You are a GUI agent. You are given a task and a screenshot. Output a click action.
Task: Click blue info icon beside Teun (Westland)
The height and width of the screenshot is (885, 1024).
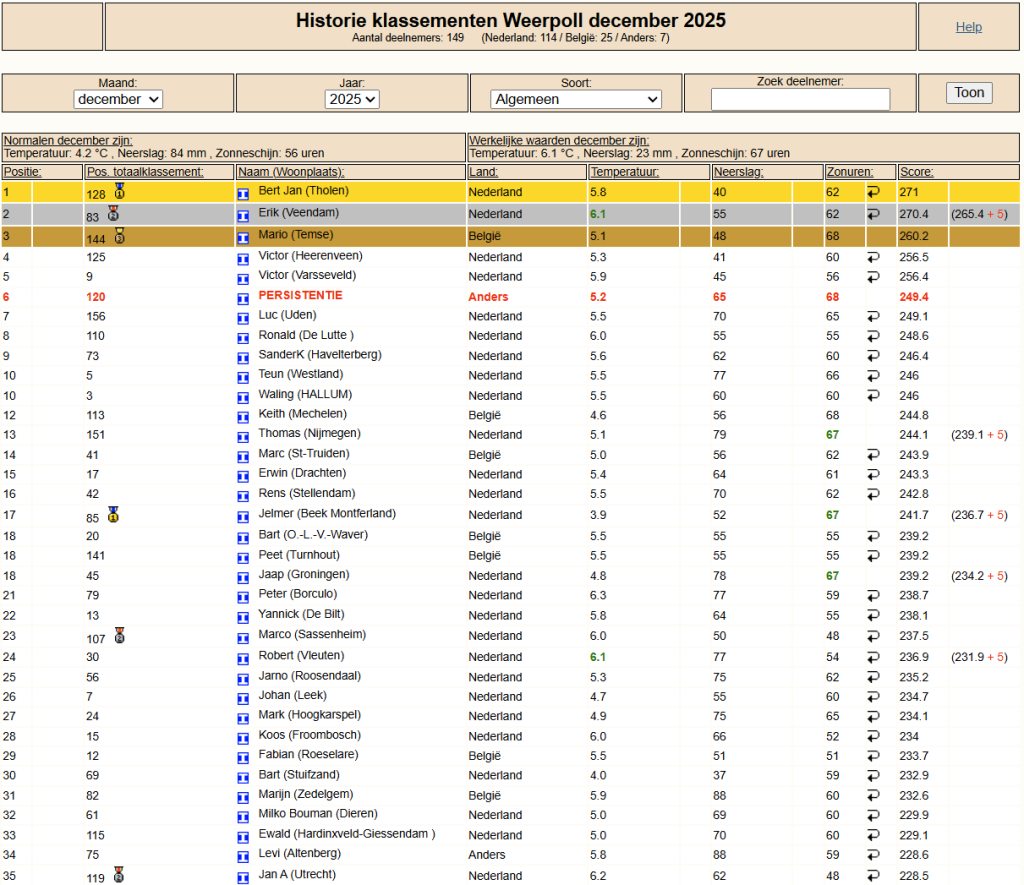(x=243, y=378)
